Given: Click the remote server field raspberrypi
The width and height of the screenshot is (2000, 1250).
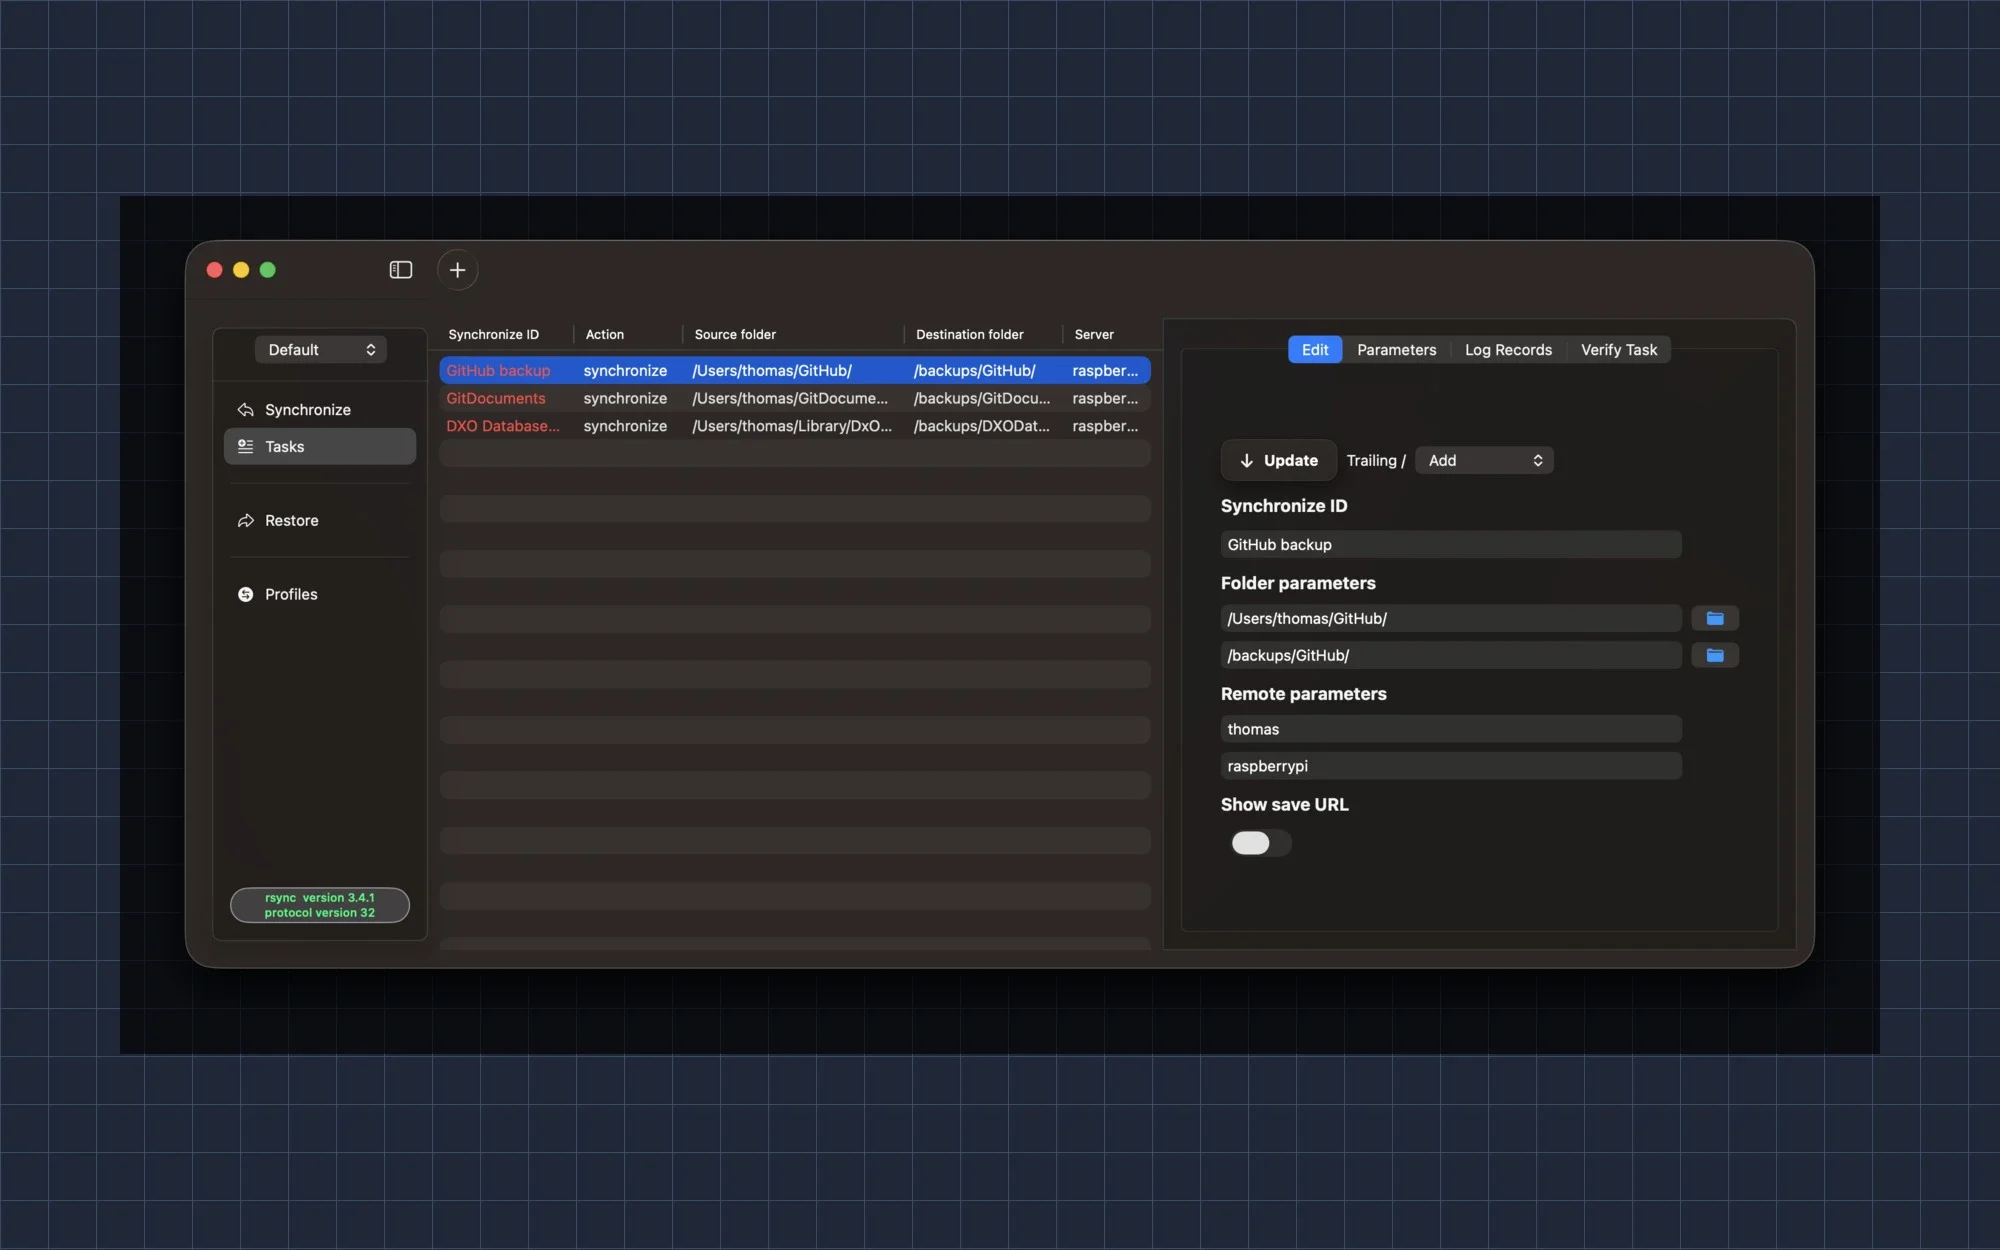Looking at the screenshot, I should [x=1450, y=766].
